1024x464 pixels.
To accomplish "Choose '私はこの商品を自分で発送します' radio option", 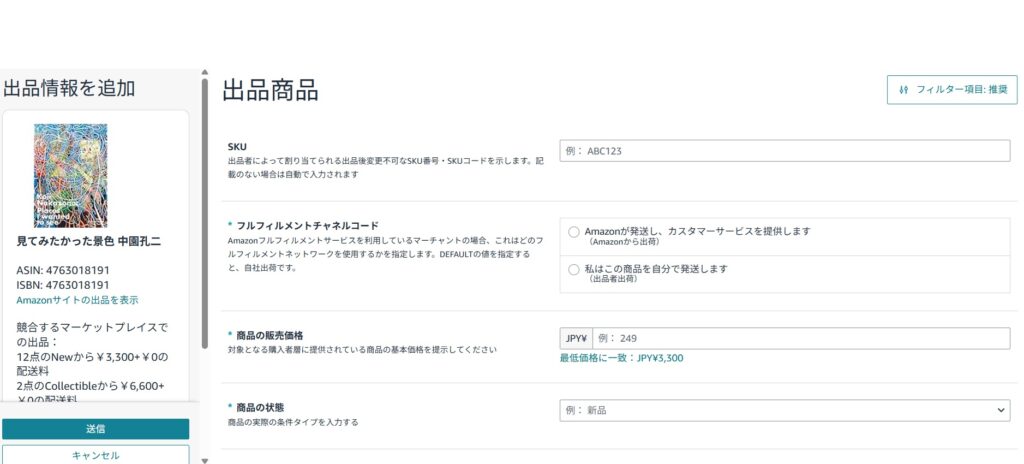I will point(574,270).
